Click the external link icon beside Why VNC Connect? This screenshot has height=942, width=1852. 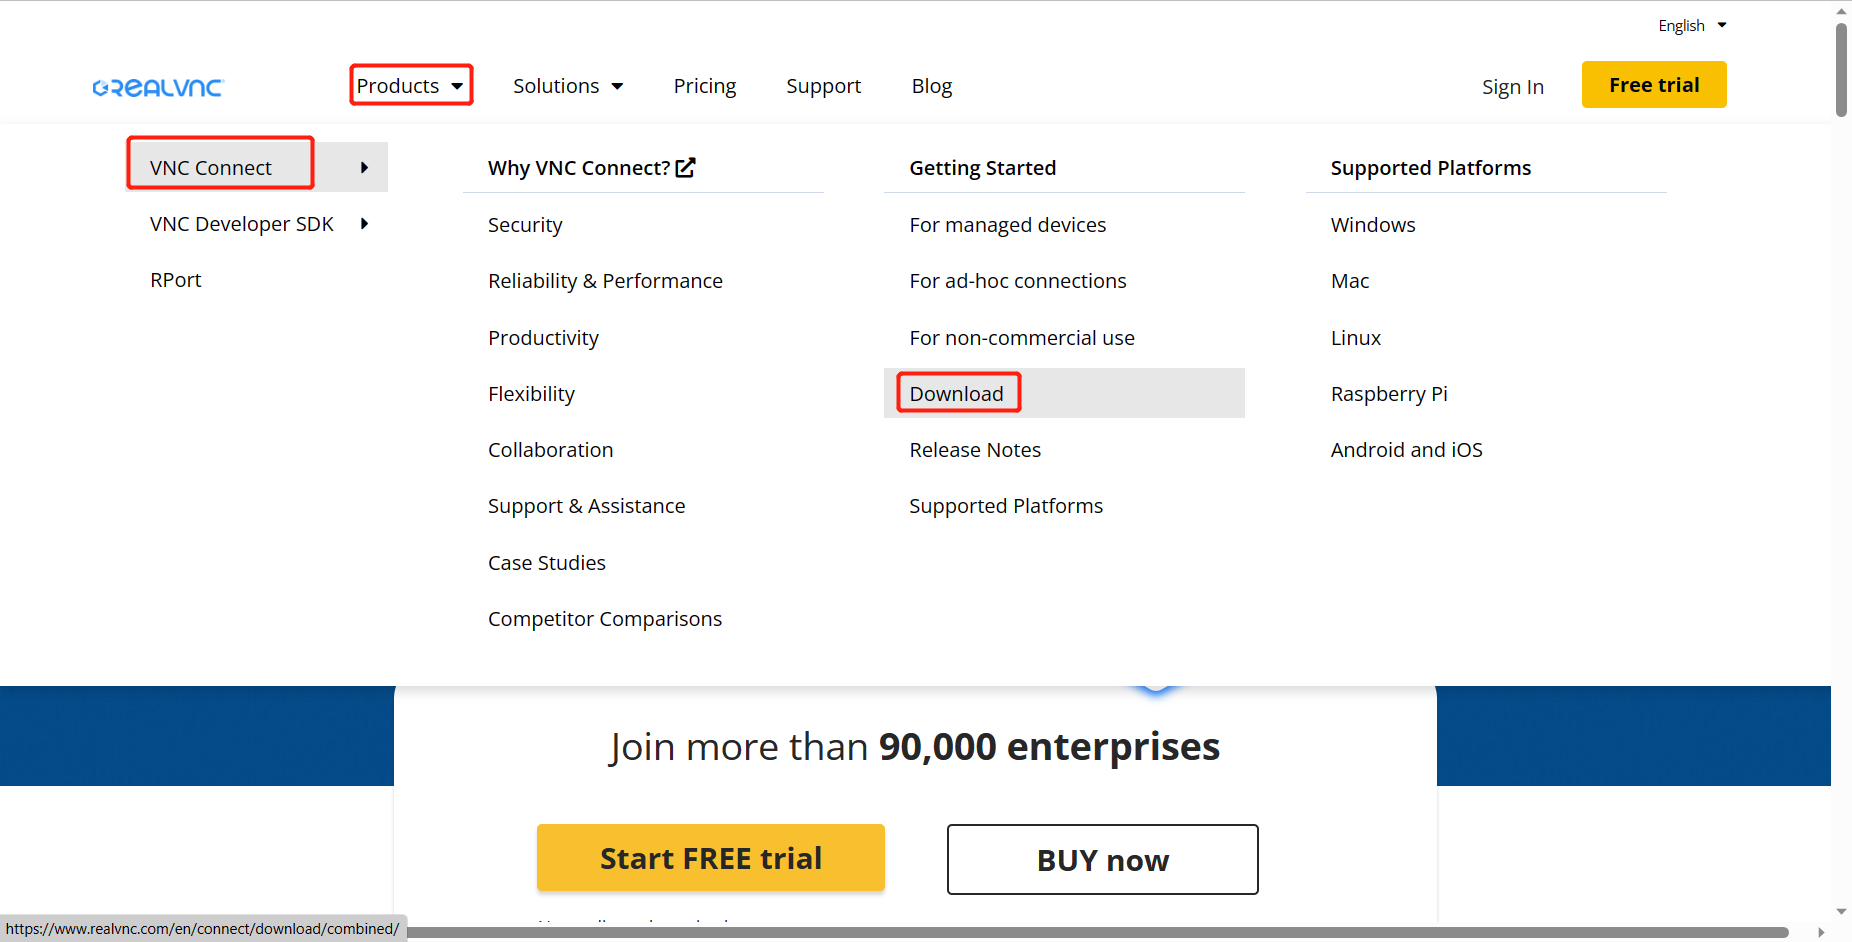click(x=685, y=168)
